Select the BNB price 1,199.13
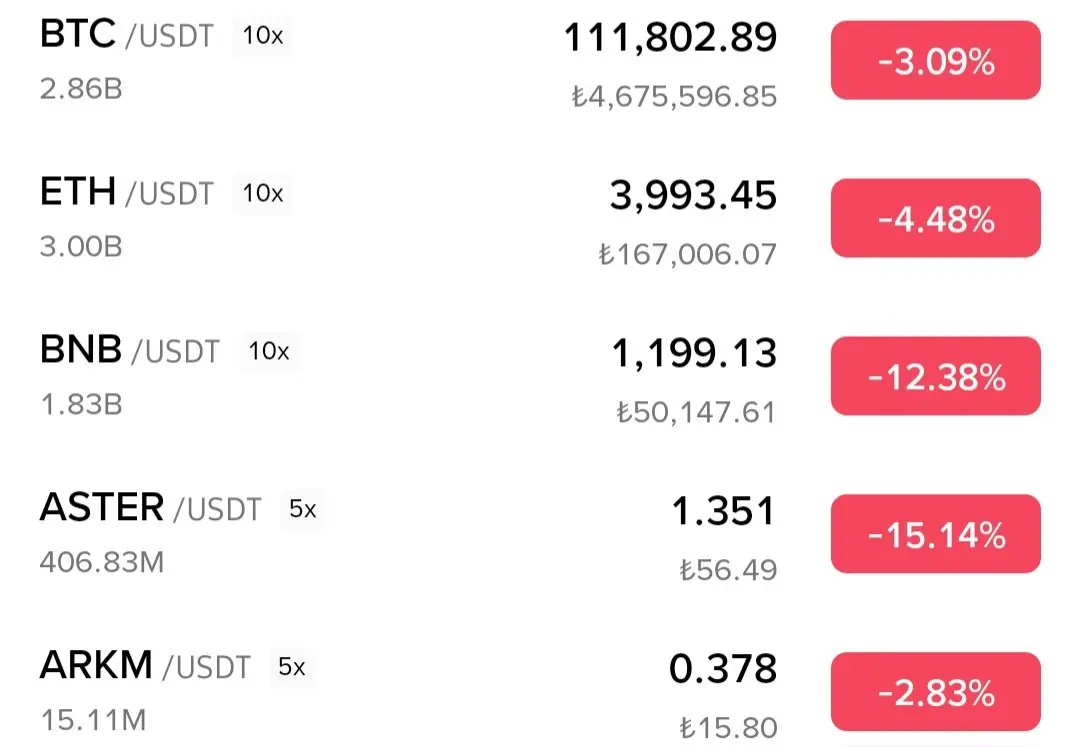 (x=694, y=353)
